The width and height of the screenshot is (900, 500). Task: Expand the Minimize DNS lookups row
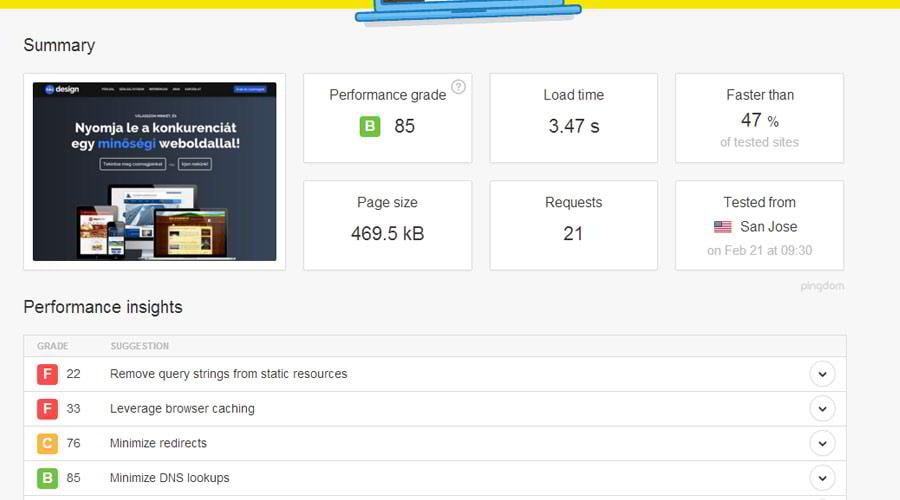click(x=822, y=478)
